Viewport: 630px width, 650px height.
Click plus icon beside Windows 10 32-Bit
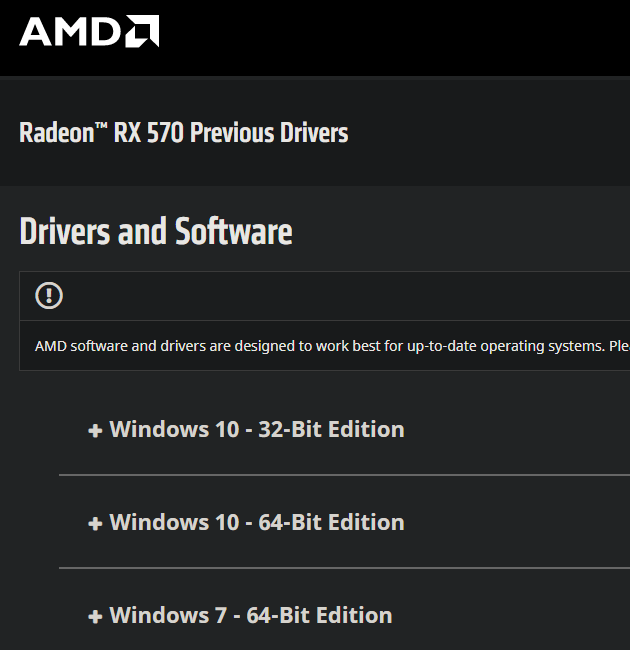tap(95, 431)
